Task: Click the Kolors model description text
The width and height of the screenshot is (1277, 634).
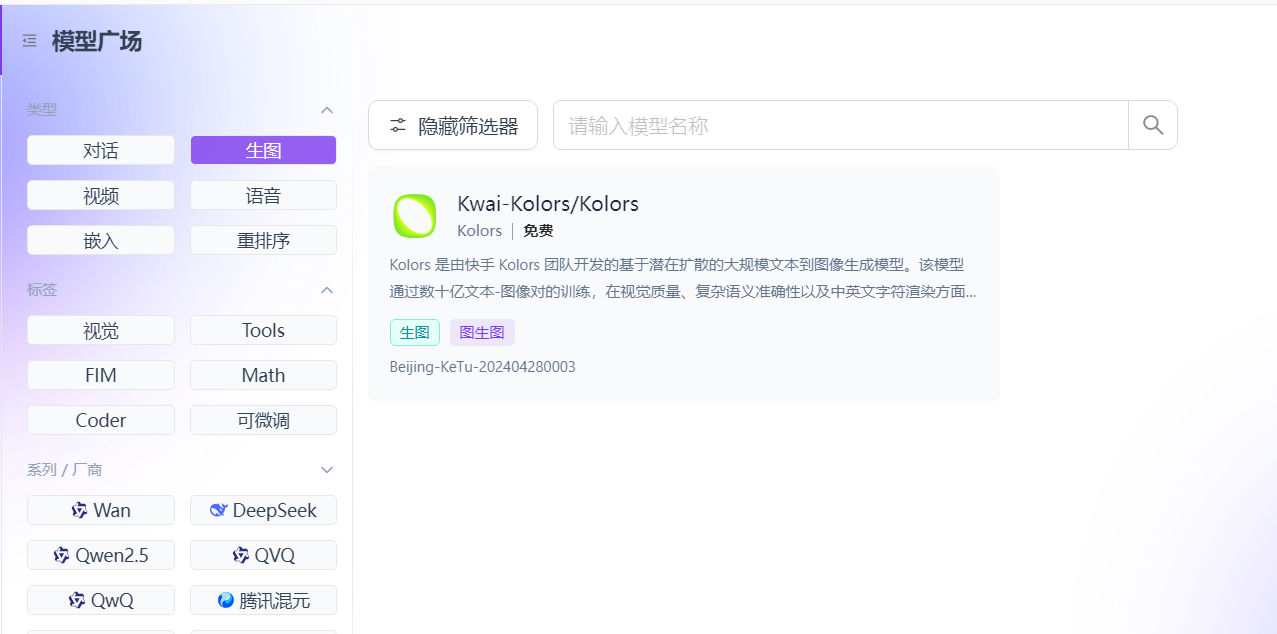Action: pos(683,279)
